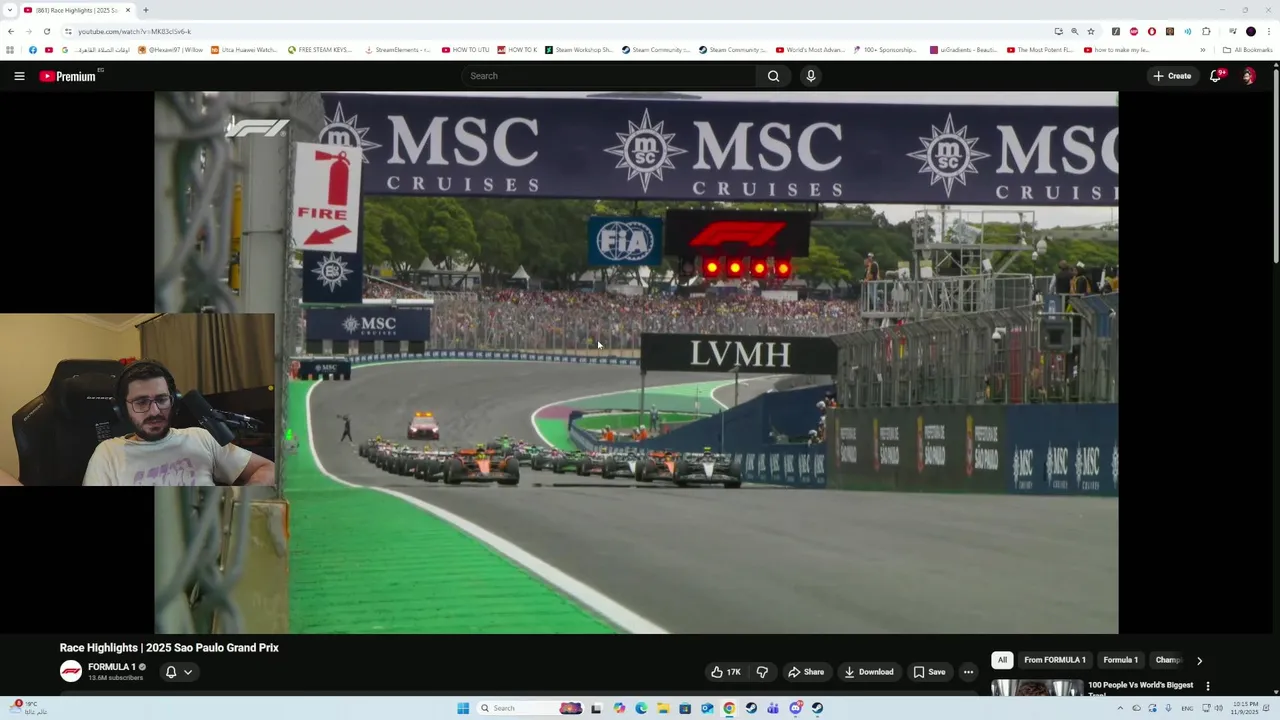Go back in browser history
Screen dimensions: 1280x720
(x=11, y=31)
